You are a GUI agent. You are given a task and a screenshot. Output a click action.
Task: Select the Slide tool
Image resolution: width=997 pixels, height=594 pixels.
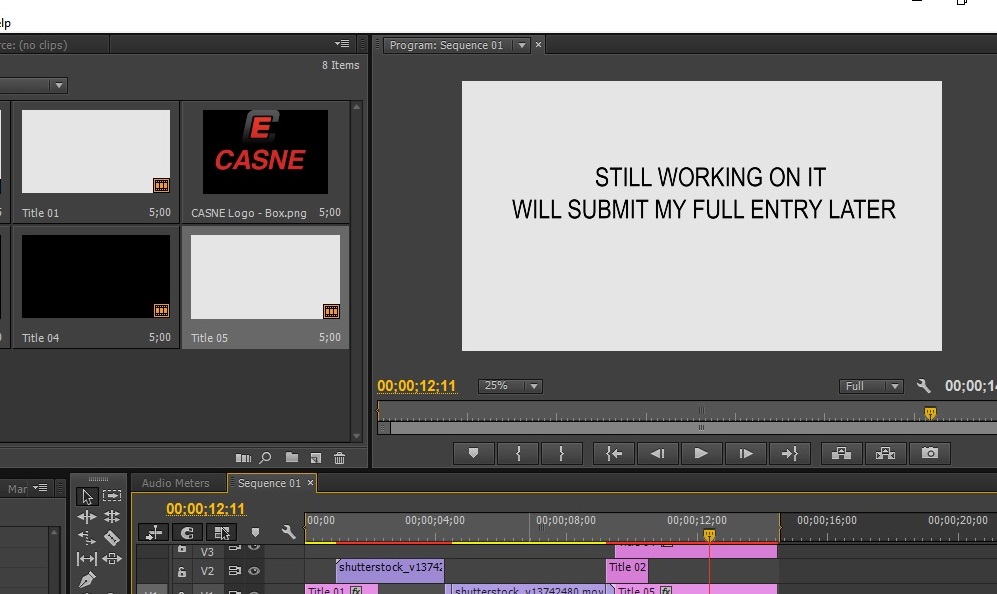112,559
